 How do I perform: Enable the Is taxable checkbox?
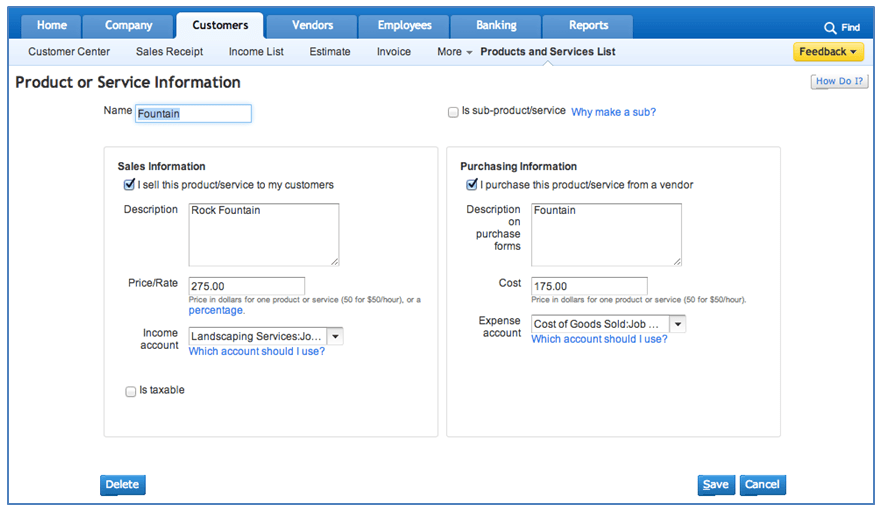click(131, 391)
